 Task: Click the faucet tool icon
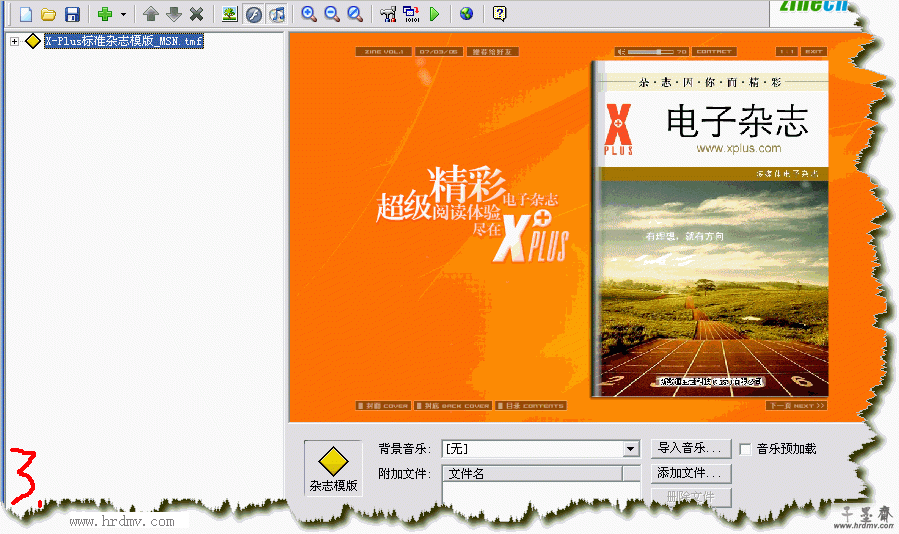[388, 14]
